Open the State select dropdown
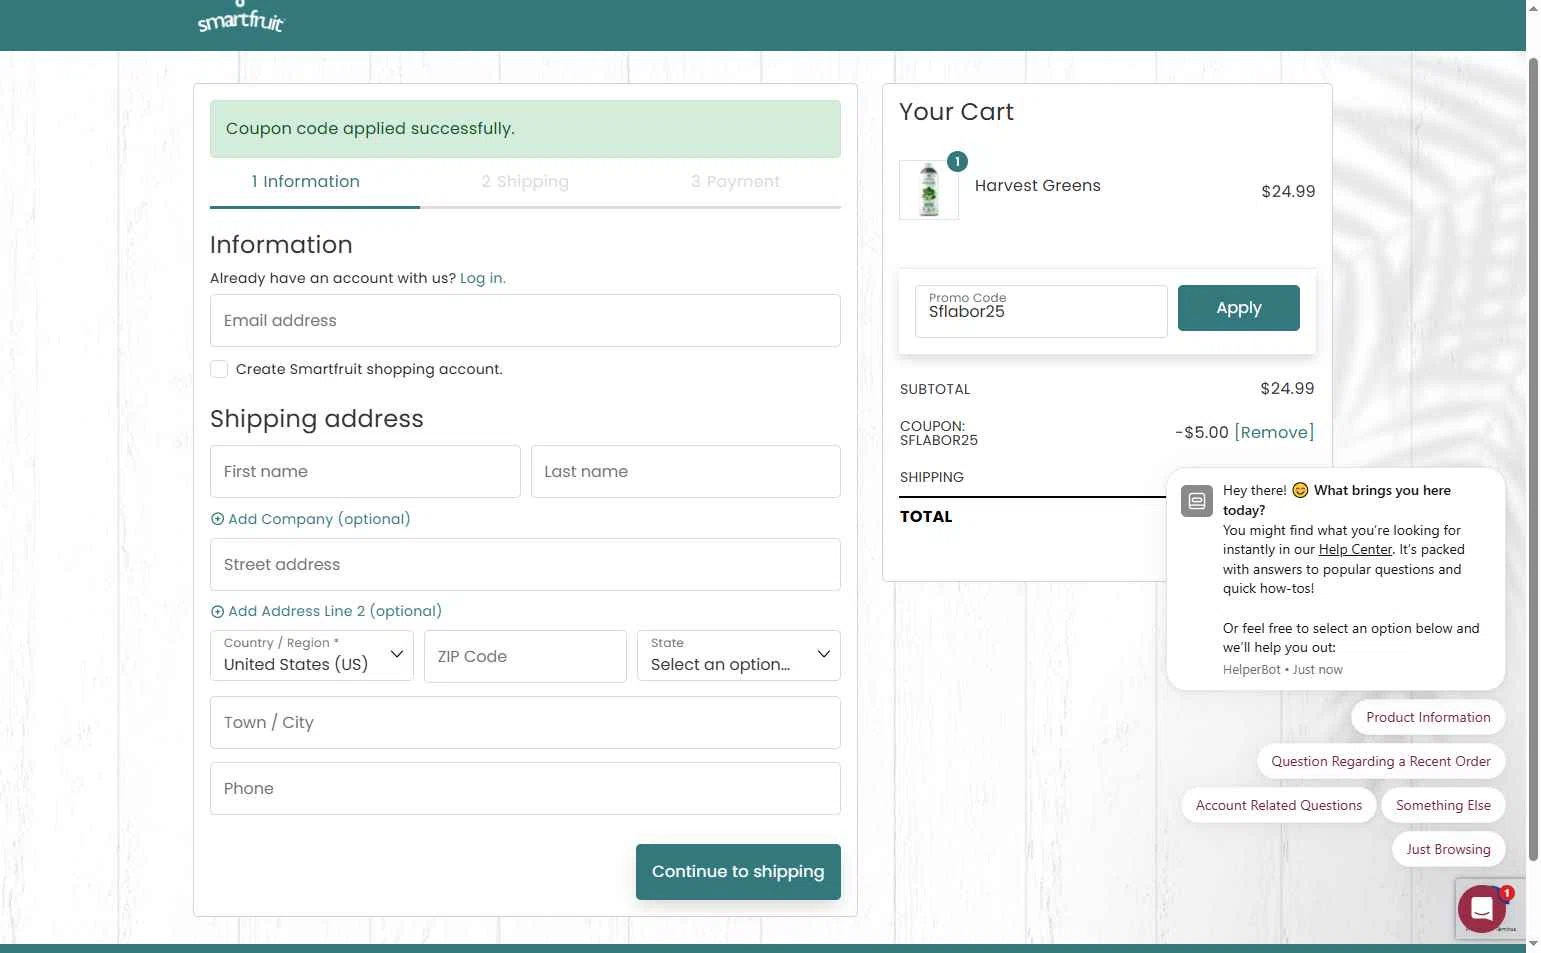 [x=739, y=656]
